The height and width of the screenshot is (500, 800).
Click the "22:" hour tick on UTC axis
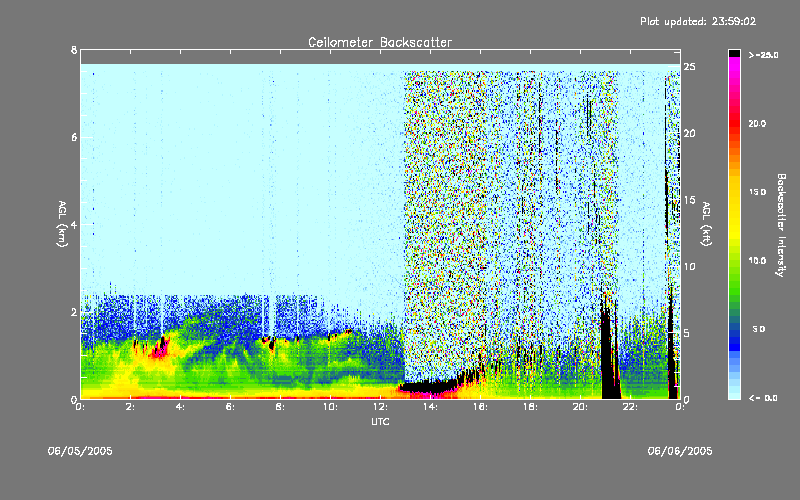[630, 407]
